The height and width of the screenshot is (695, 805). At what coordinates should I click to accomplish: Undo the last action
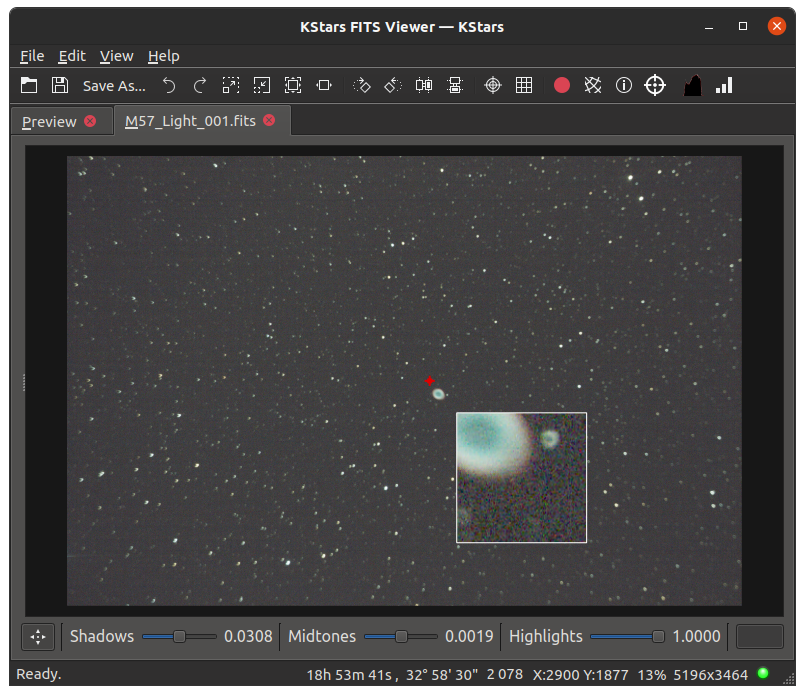[169, 85]
